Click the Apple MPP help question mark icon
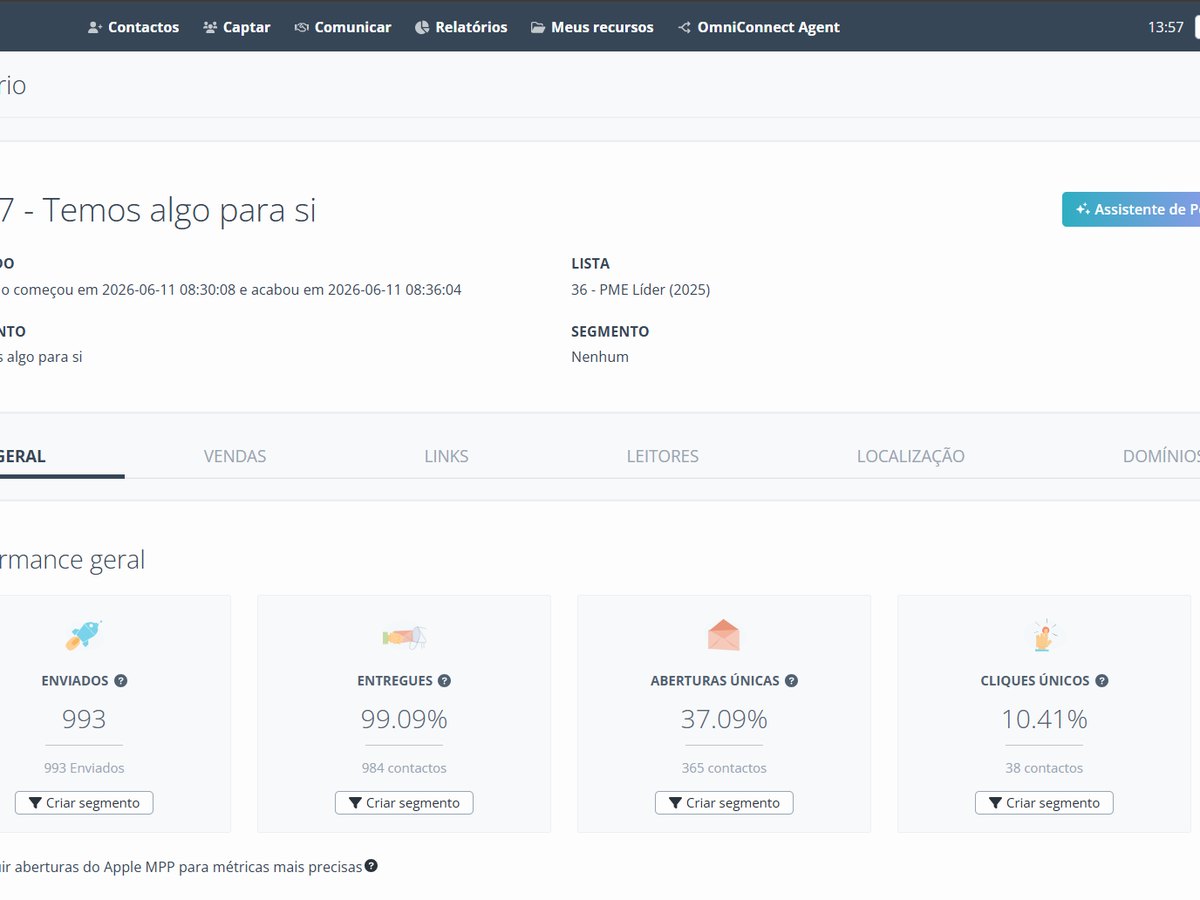This screenshot has height=900, width=1200. click(371, 866)
